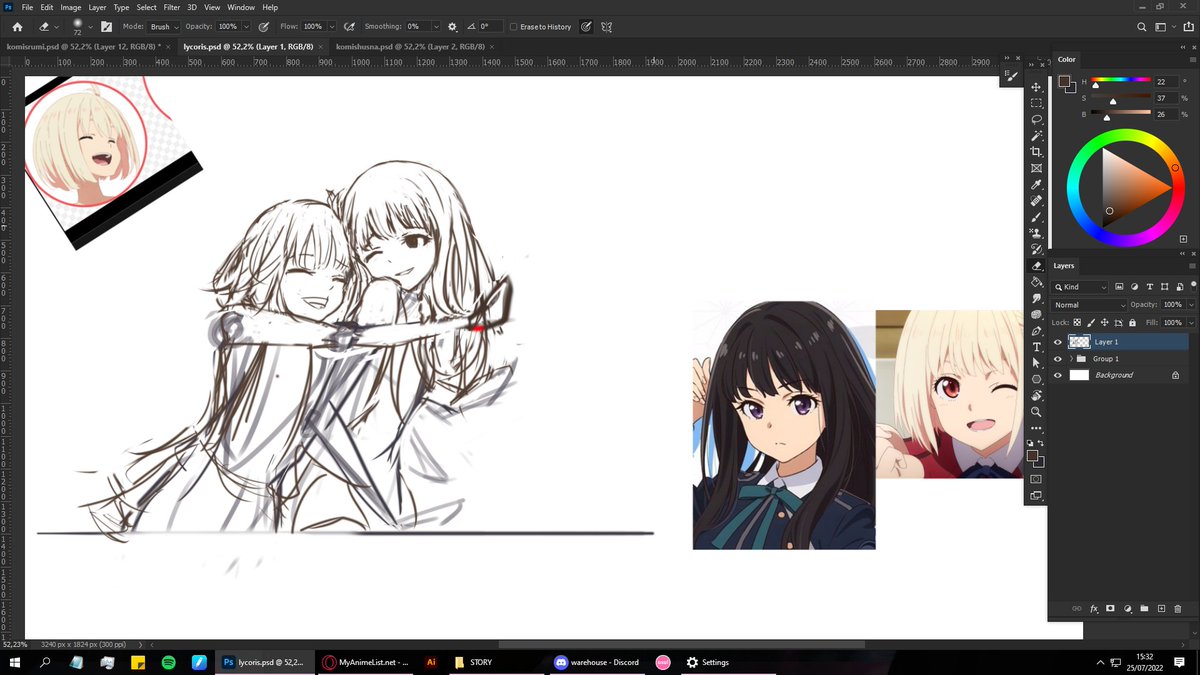Screen dimensions: 1200x675
Task: Toggle lock position
Action: pos(1104,323)
